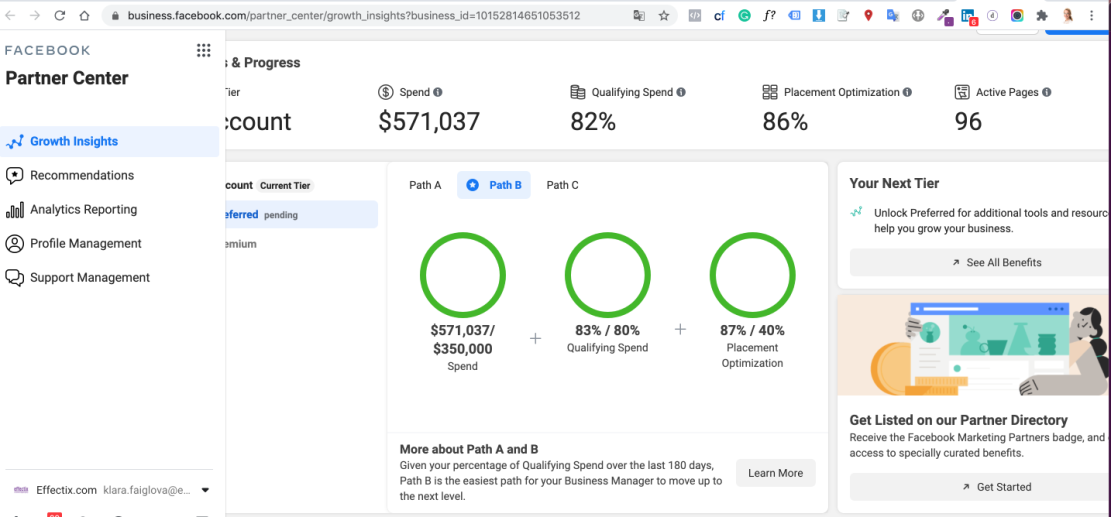Click "More about Path A and B" heading
The height and width of the screenshot is (517, 1111).
pos(469,449)
